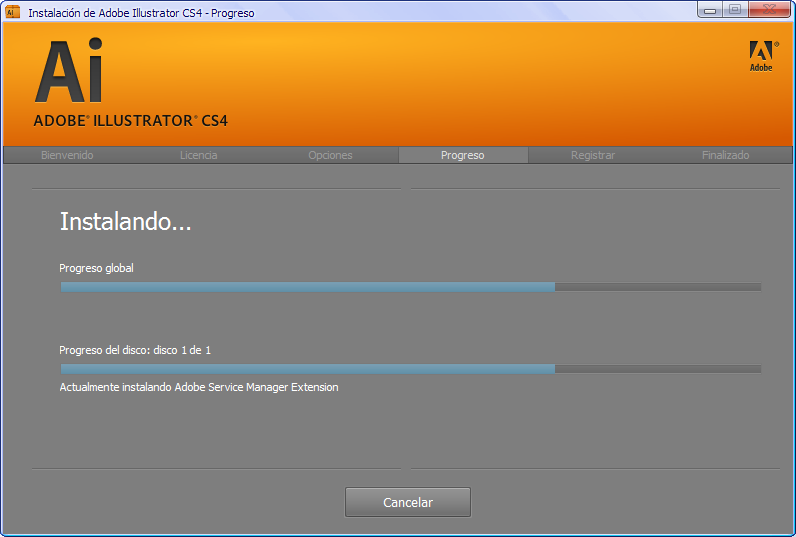Close the installer window
This screenshot has height=537, width=796.
coord(769,10)
